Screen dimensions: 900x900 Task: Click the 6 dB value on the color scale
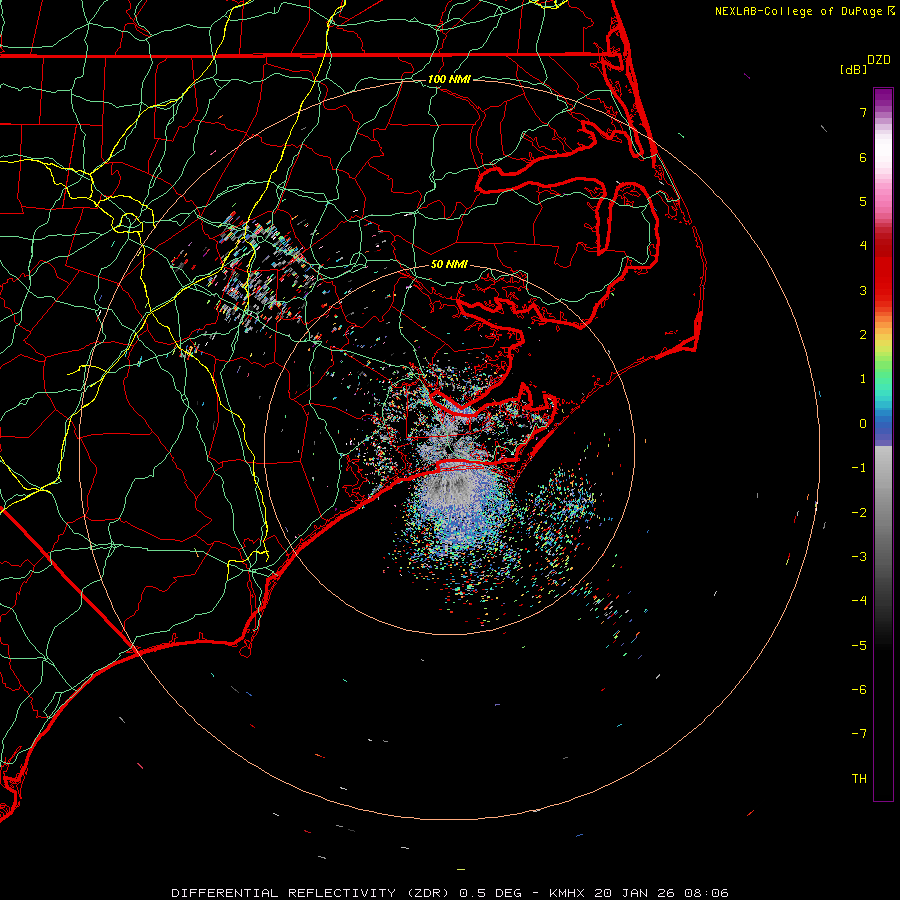tap(863, 157)
